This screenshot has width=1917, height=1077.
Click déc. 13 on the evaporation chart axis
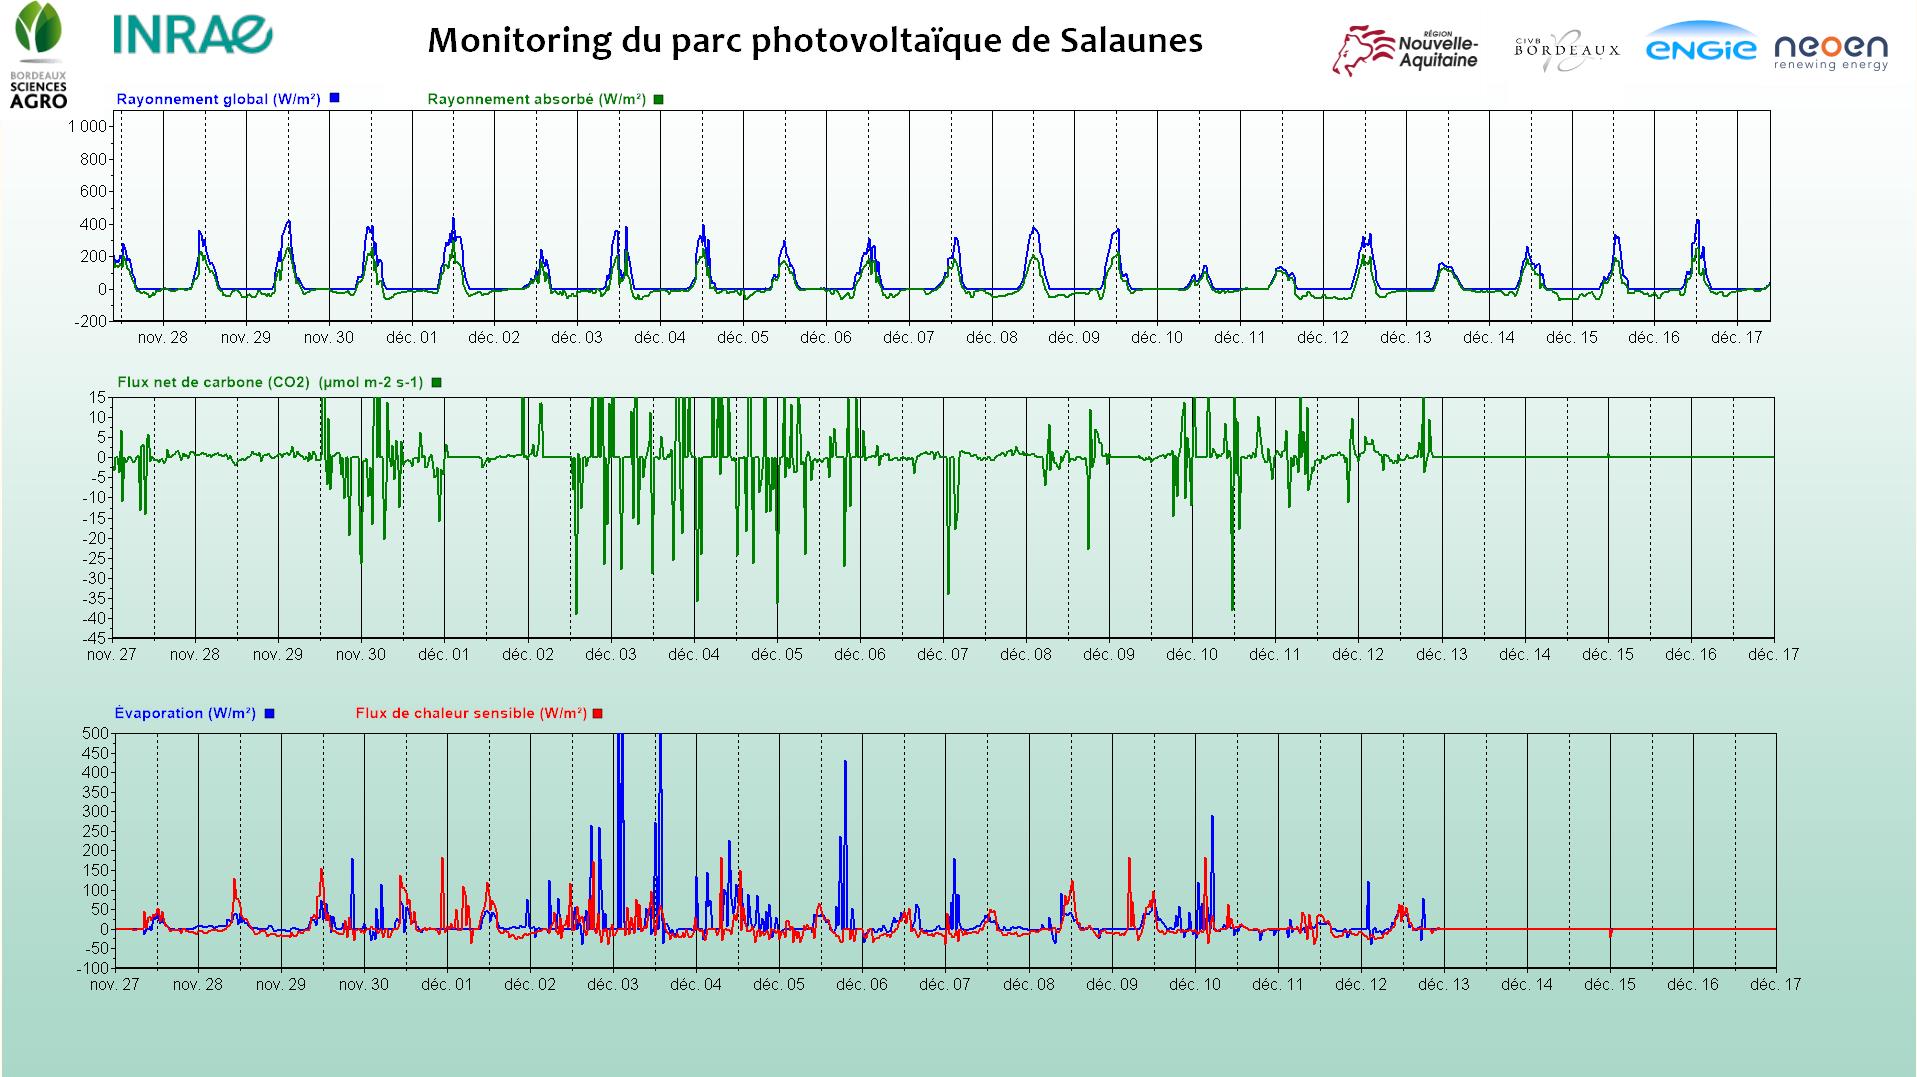click(x=1444, y=985)
